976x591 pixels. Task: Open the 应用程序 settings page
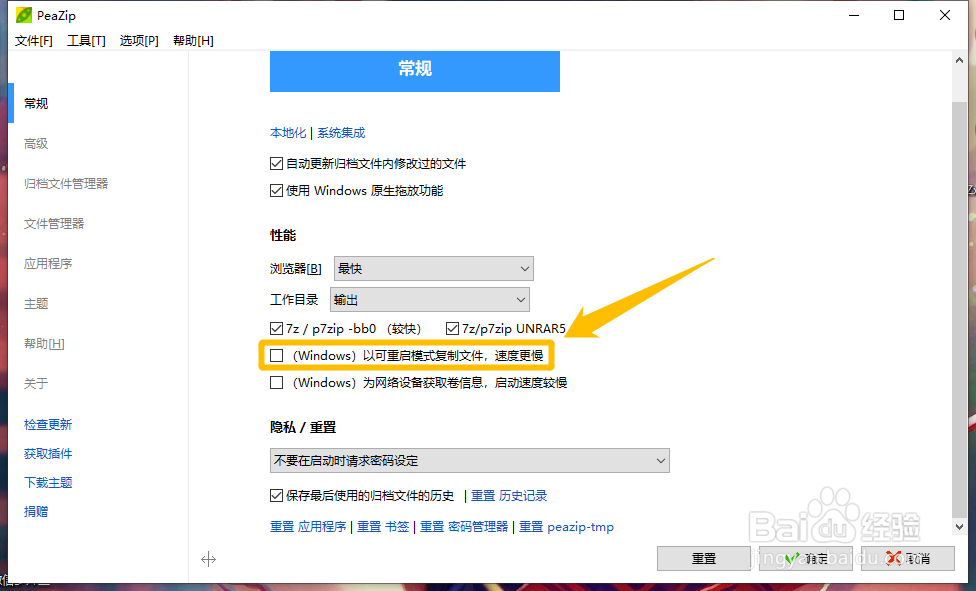[x=48, y=263]
